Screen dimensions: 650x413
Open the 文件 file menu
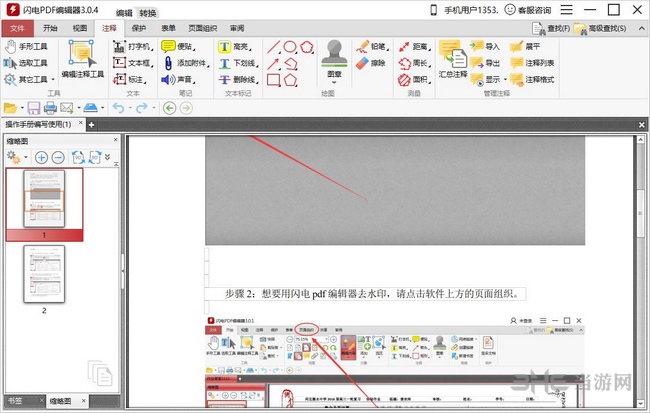pos(17,28)
